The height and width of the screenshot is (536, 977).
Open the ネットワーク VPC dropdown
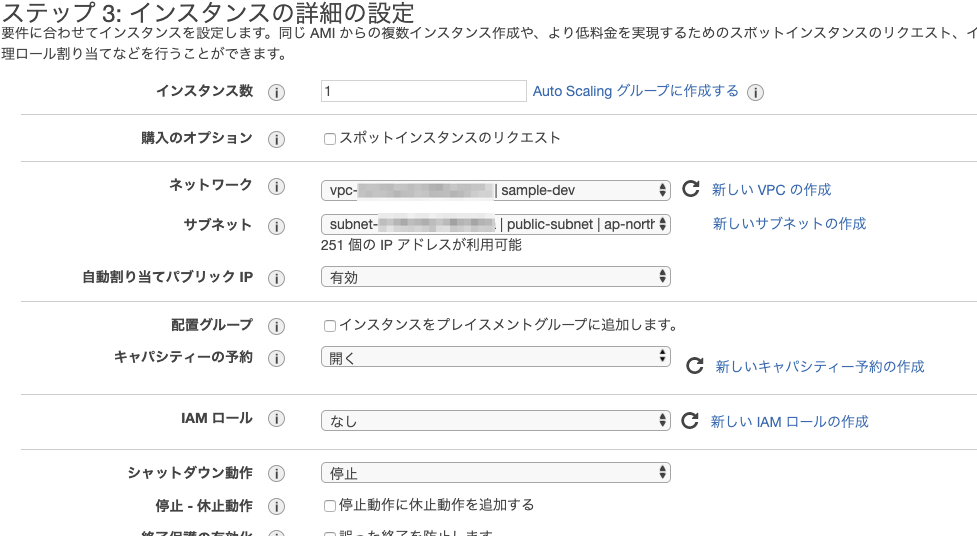click(x=495, y=190)
